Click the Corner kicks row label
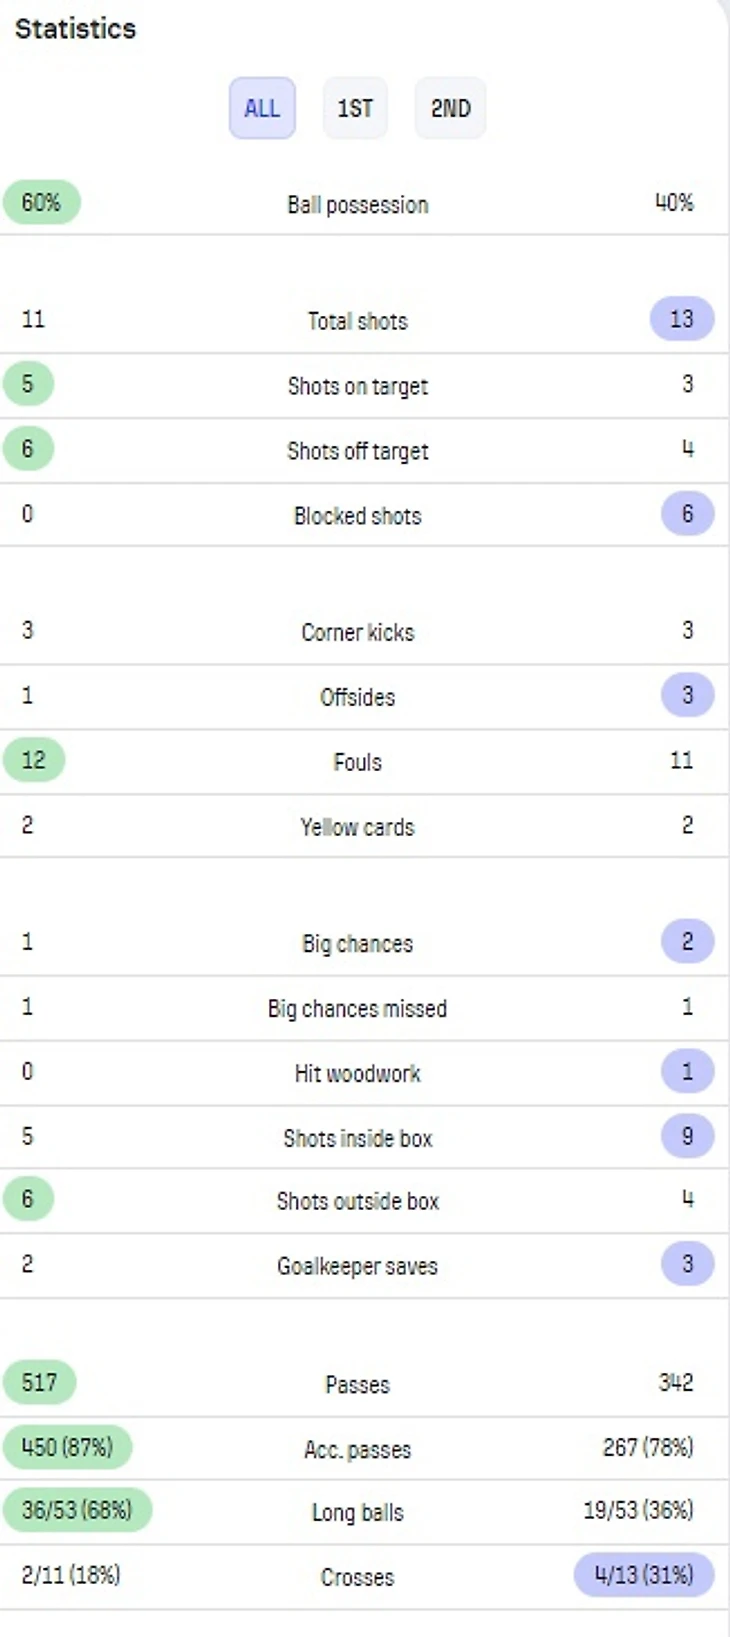Screen dimensions: 730x1637 click(357, 632)
